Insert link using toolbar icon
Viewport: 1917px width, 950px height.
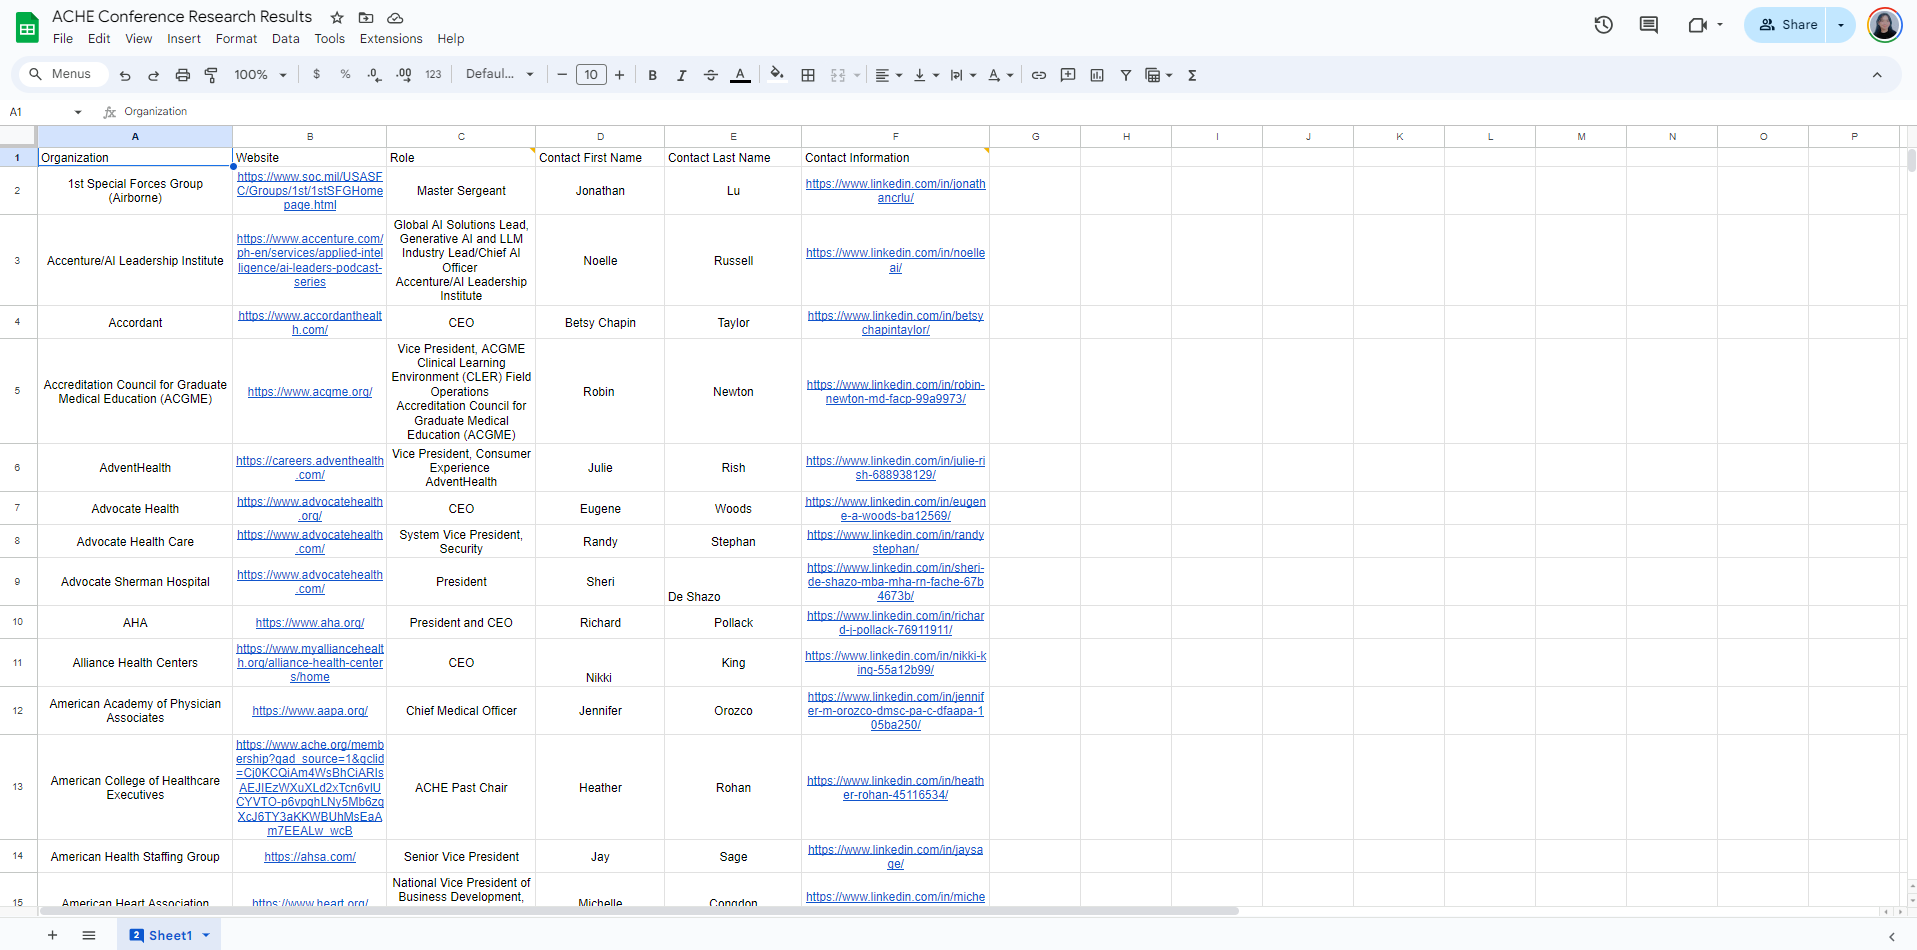click(x=1039, y=75)
